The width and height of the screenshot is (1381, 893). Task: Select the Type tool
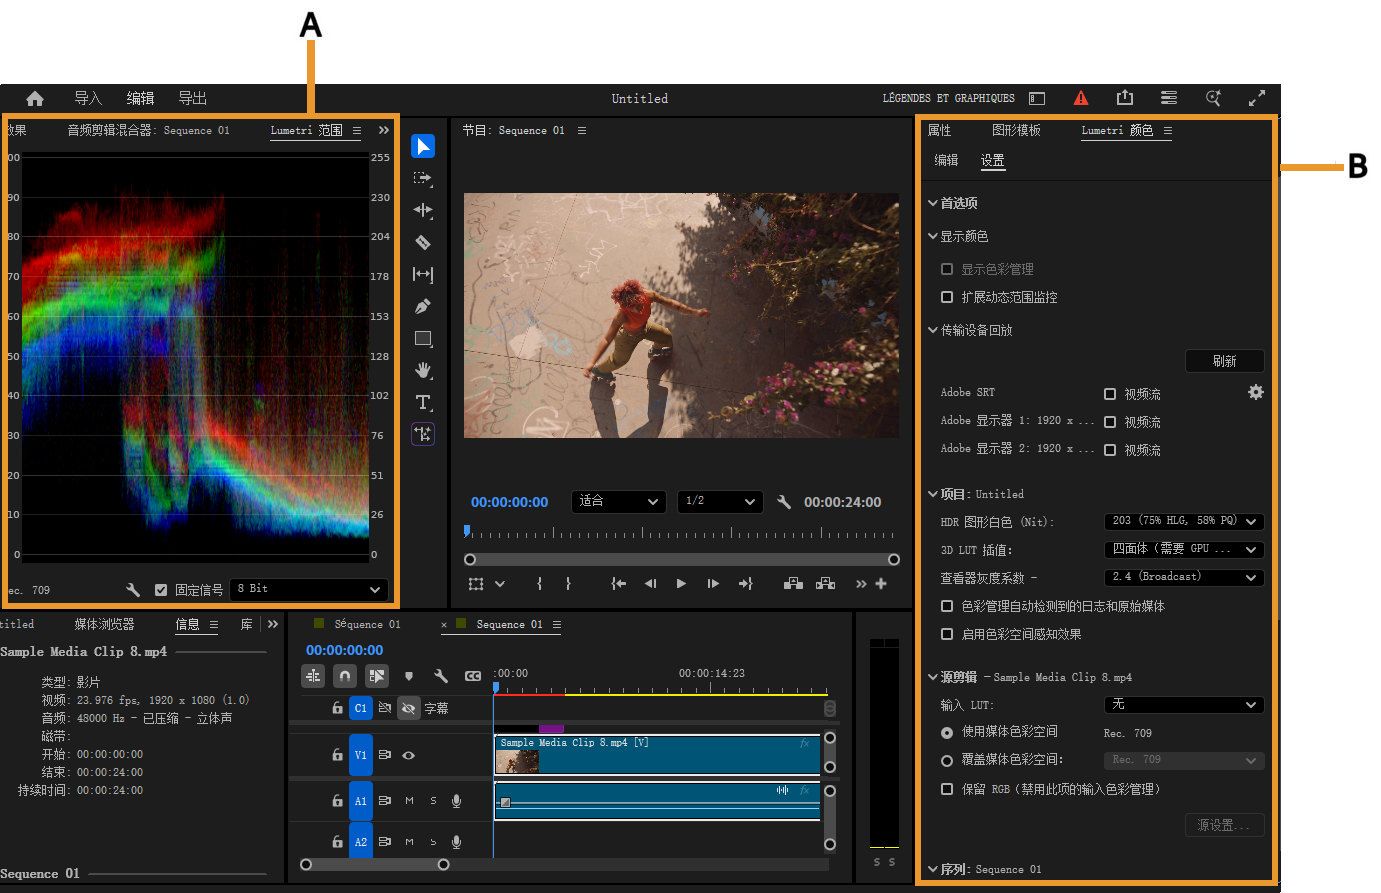423,402
